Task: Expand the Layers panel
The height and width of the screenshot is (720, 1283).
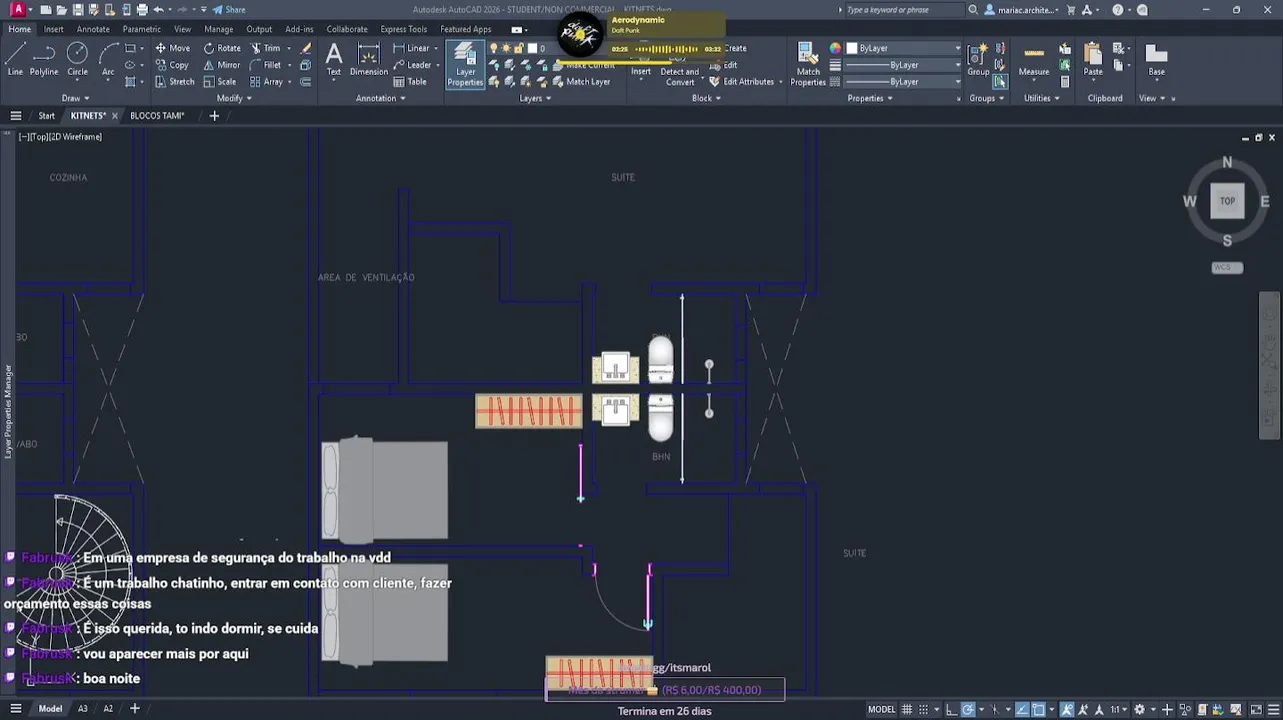Action: (535, 98)
